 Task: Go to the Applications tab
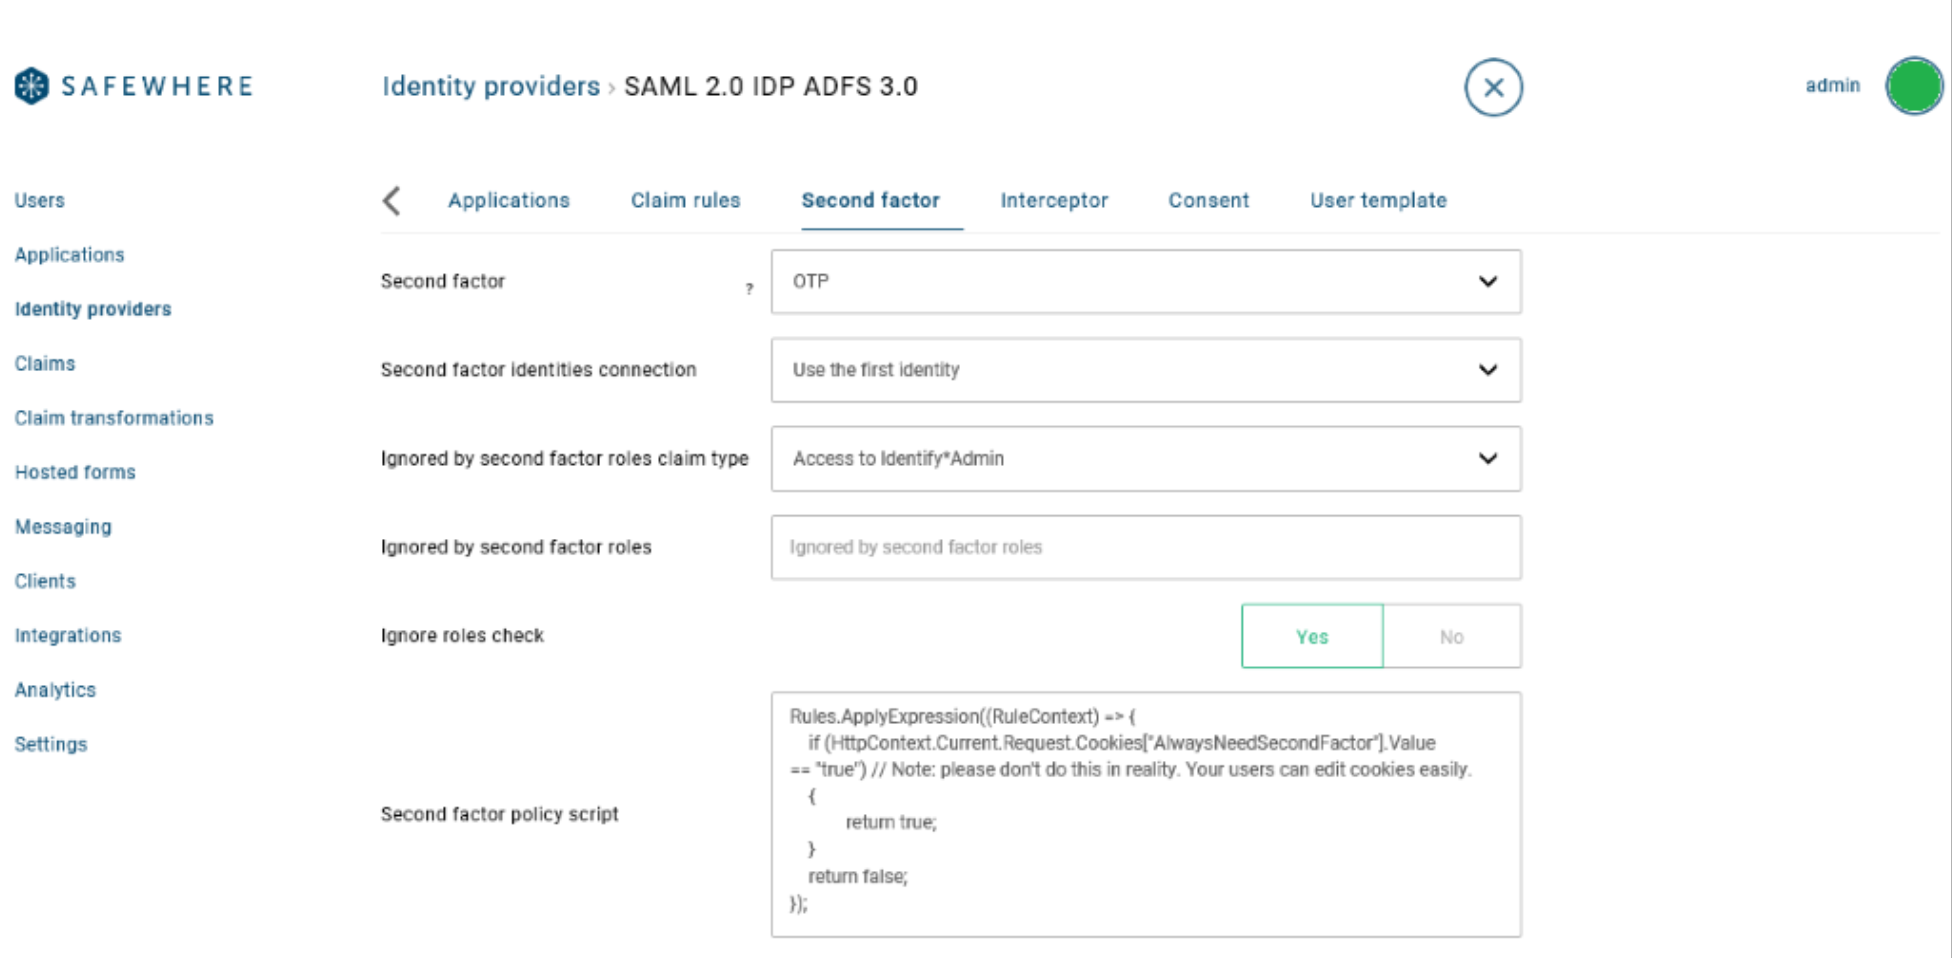(509, 200)
